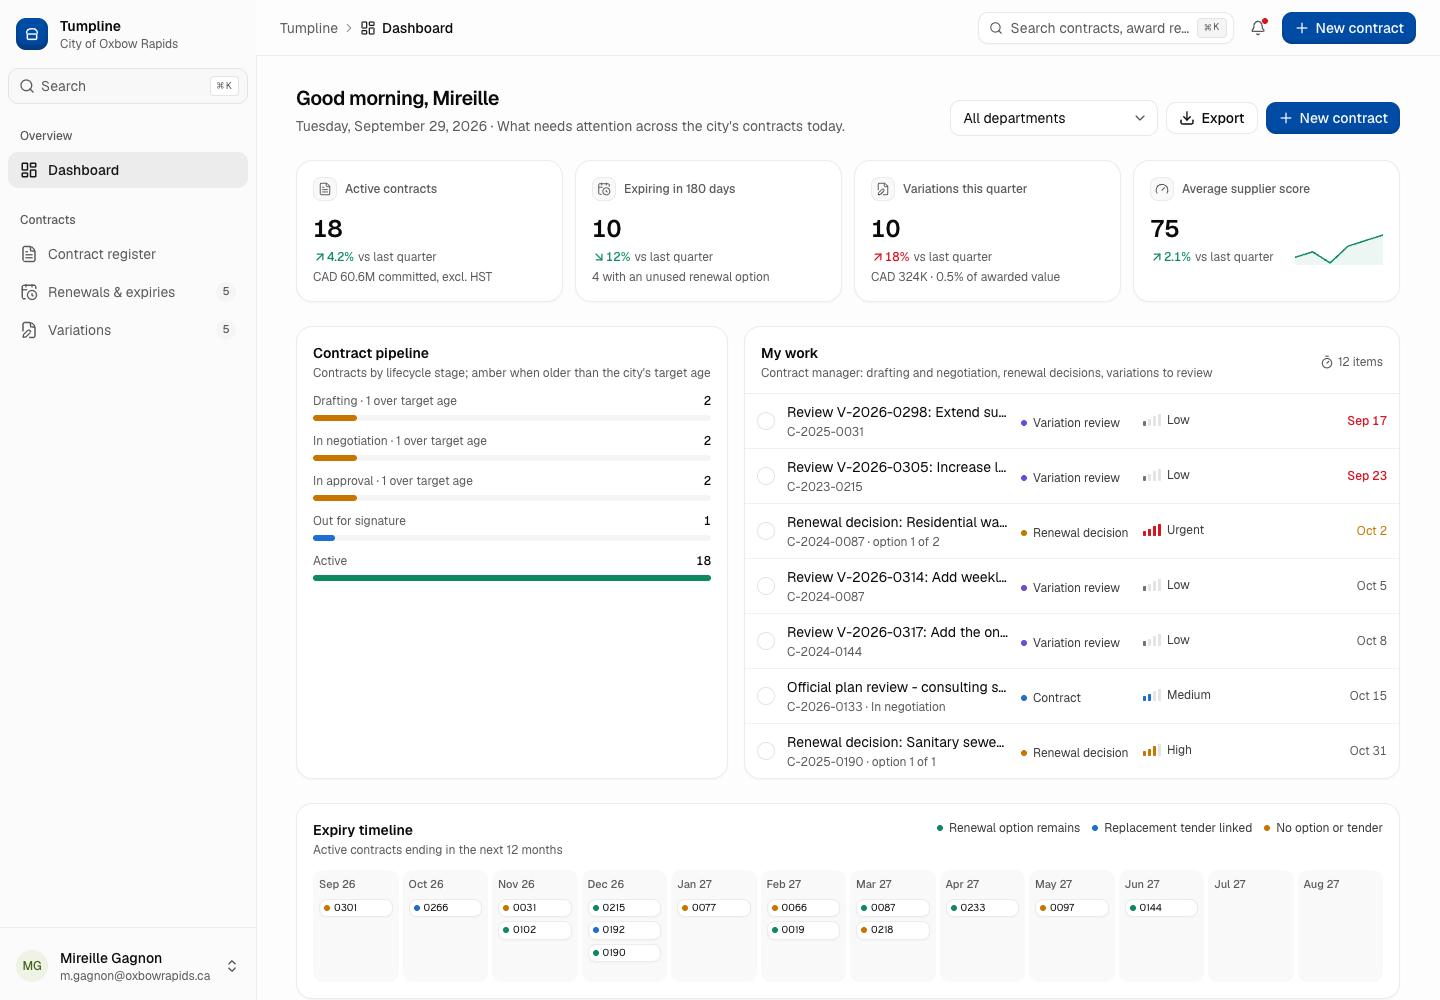This screenshot has height=1000, width=1440.
Task: Open contract 0301 chip in Sep 26
Action: coord(356,908)
